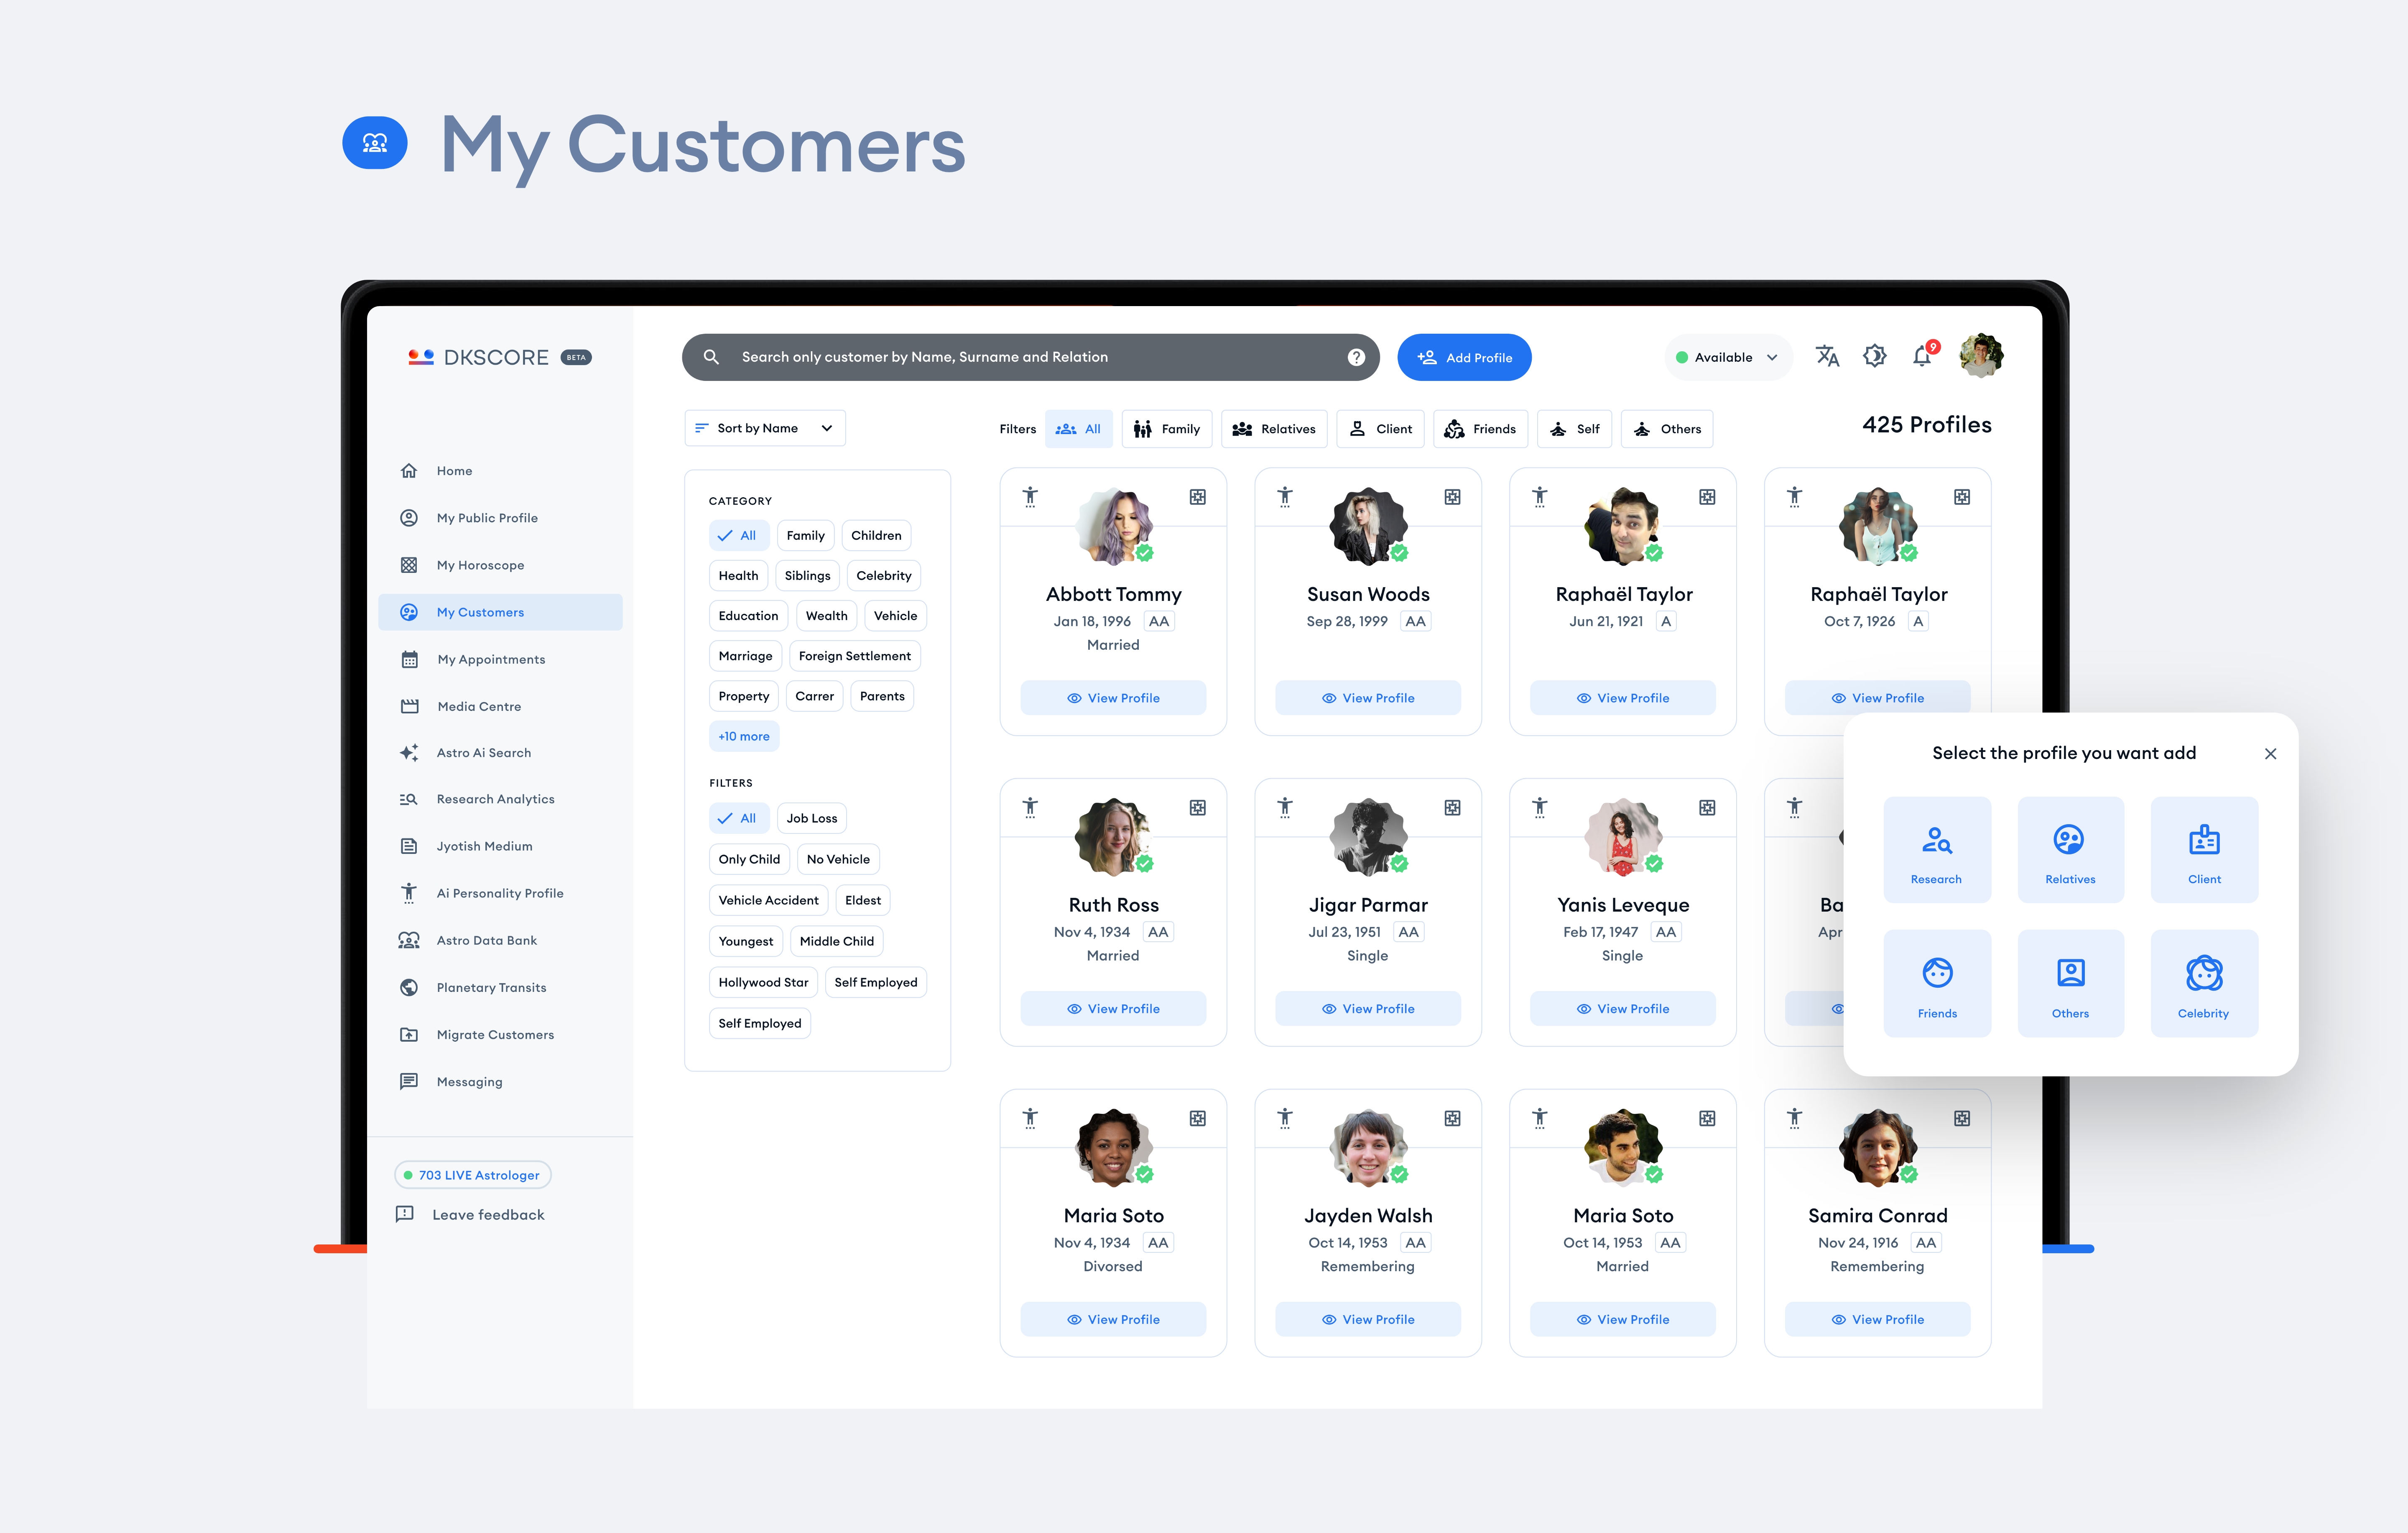
Task: Expand the Available status dropdown
Action: point(1727,357)
